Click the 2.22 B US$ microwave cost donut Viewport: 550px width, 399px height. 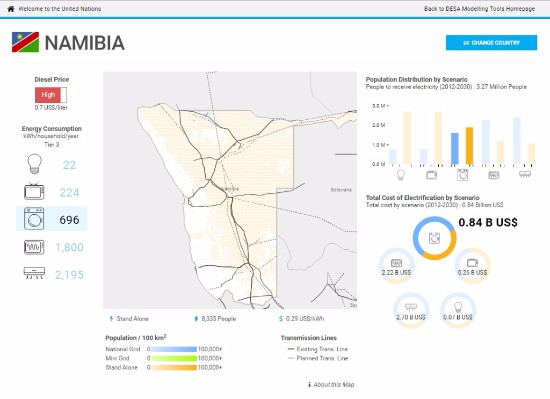click(396, 266)
